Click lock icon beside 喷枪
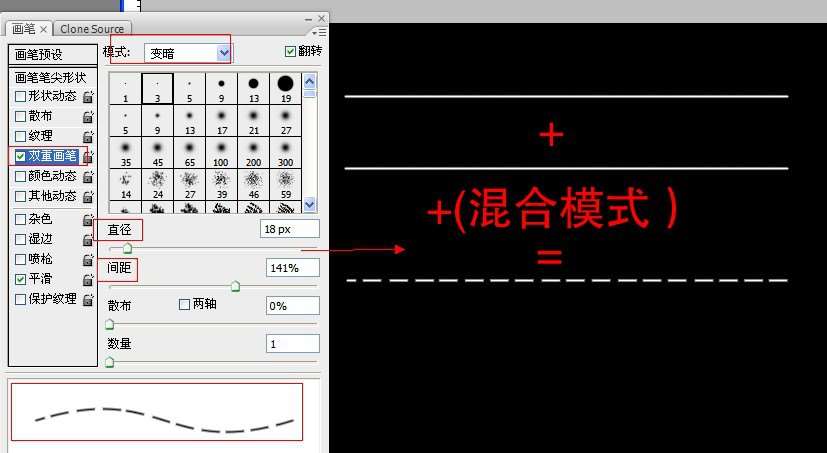 (89, 259)
